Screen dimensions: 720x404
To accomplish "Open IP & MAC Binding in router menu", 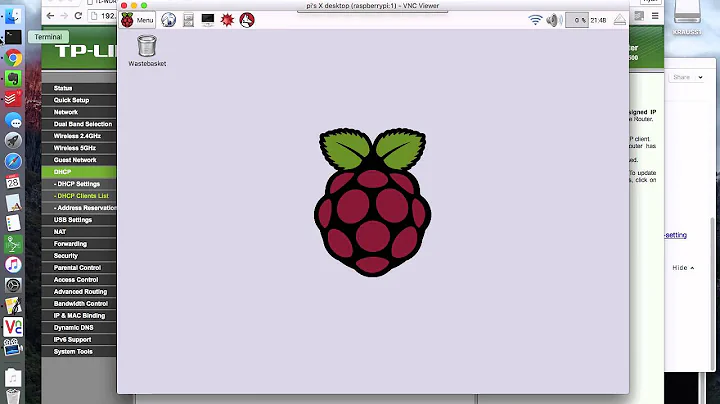I will 79,315.
